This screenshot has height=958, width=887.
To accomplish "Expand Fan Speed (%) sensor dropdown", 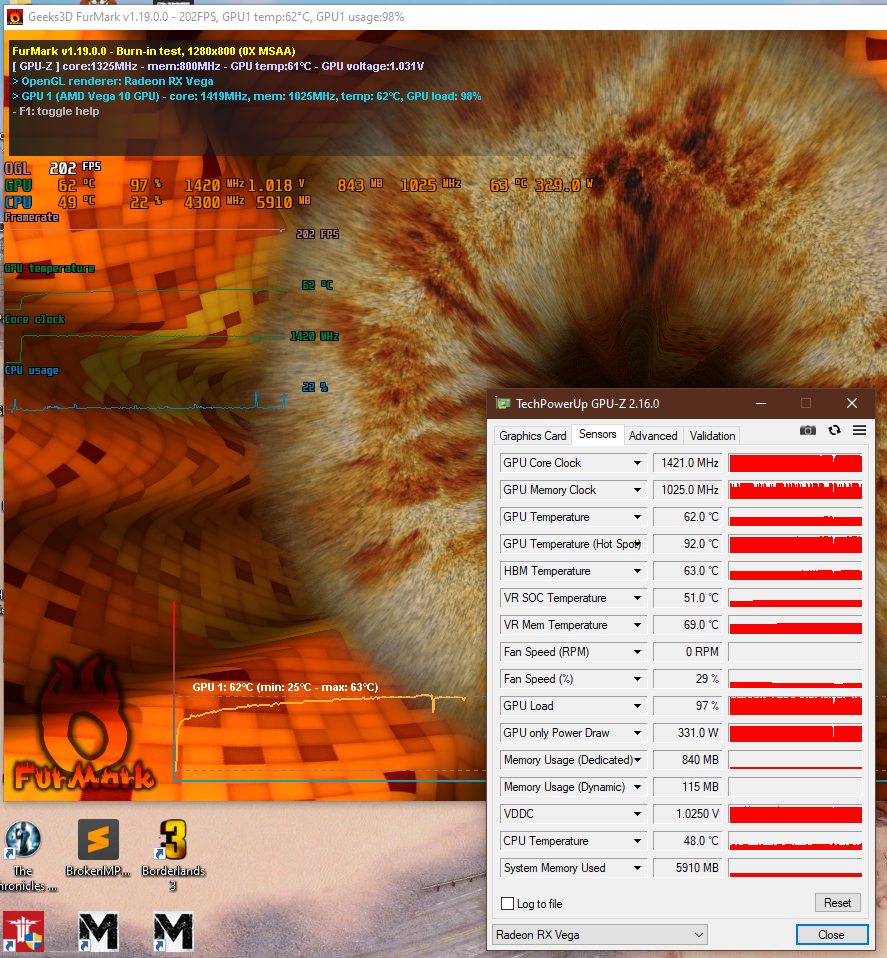I will [637, 679].
